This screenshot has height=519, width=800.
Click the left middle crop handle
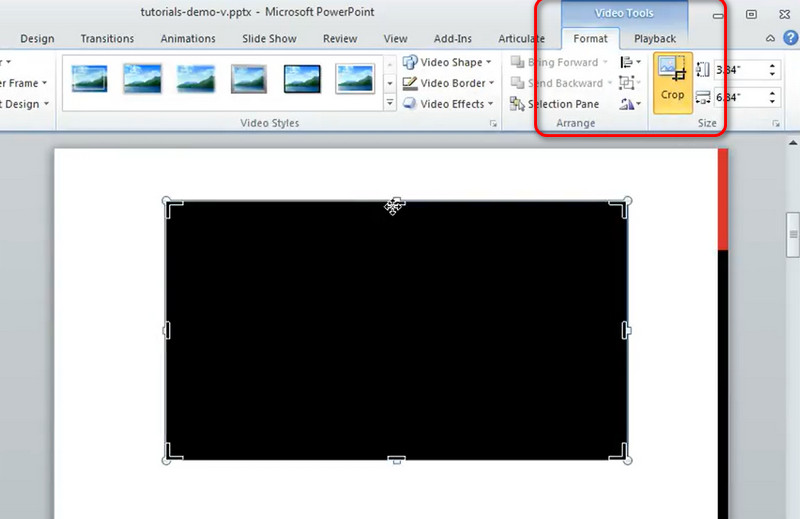(167, 330)
